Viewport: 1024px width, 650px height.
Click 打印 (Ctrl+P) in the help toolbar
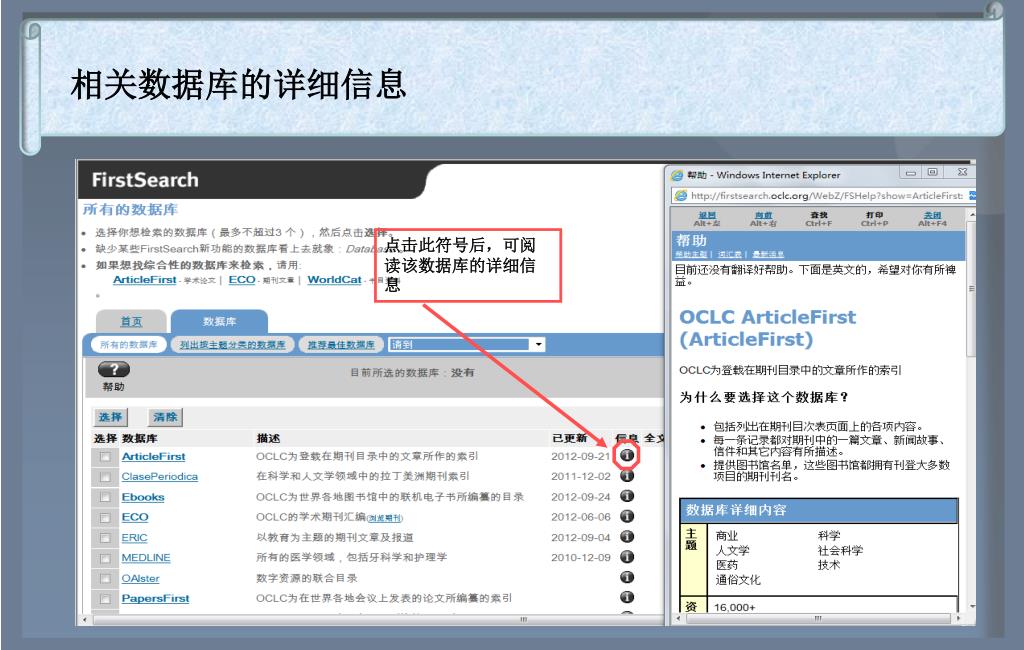(x=874, y=219)
